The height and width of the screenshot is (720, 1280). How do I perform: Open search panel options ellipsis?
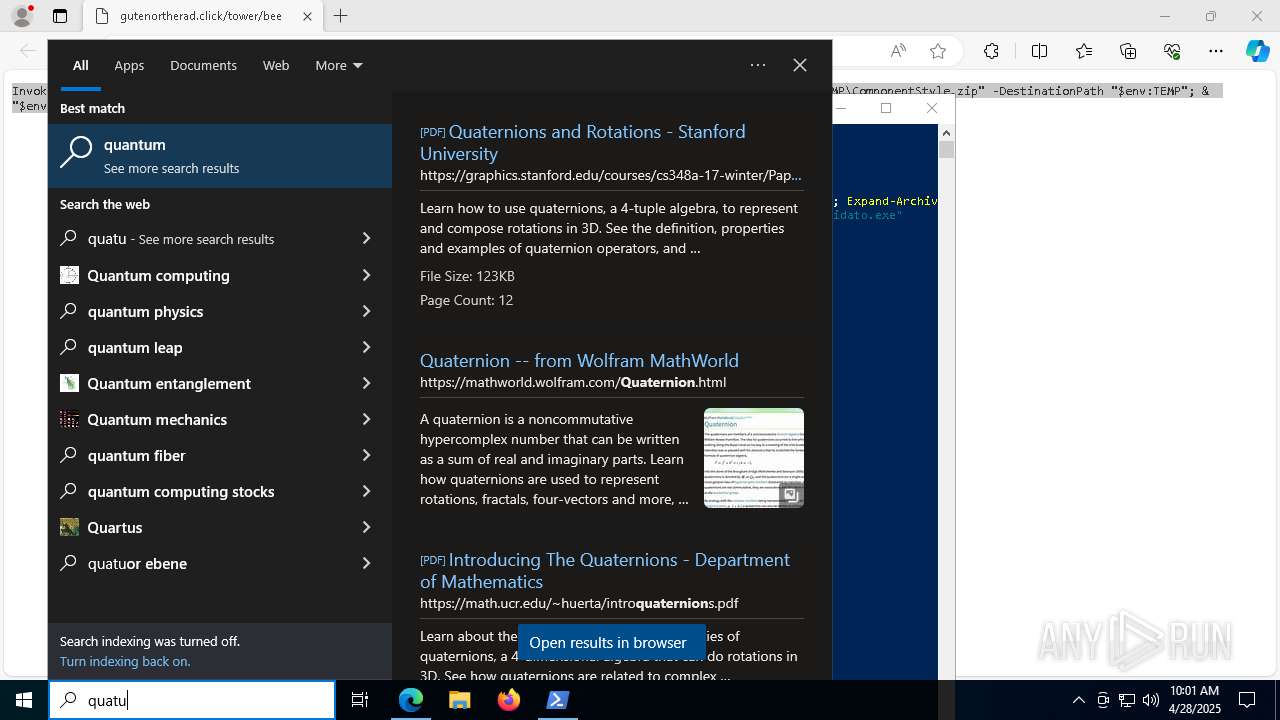[758, 65]
